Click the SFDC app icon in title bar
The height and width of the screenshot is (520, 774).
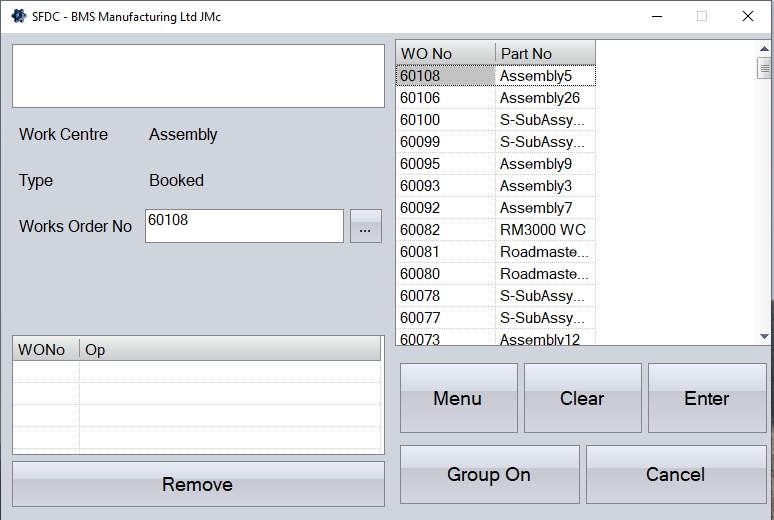18,16
